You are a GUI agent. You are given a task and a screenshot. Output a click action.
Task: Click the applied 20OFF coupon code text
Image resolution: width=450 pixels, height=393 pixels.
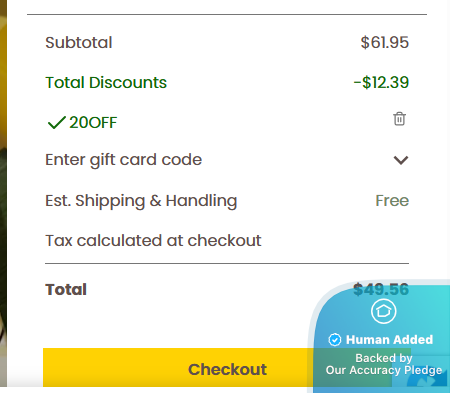[x=93, y=123]
